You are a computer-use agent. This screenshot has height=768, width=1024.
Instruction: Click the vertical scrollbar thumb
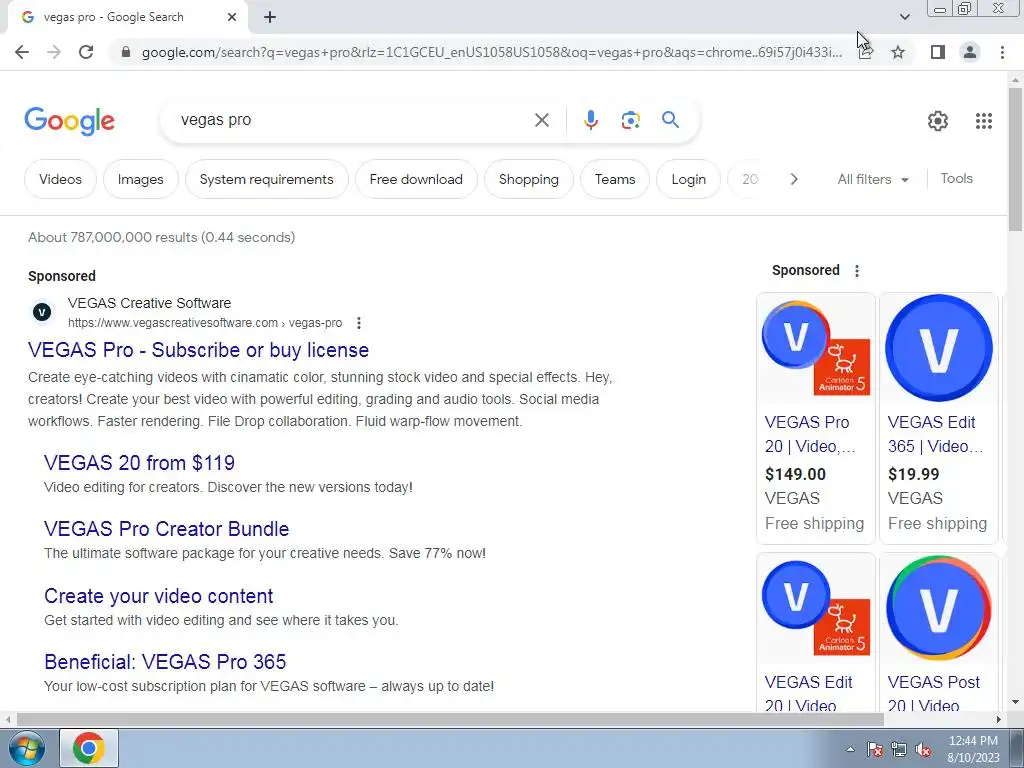coord(1015,158)
